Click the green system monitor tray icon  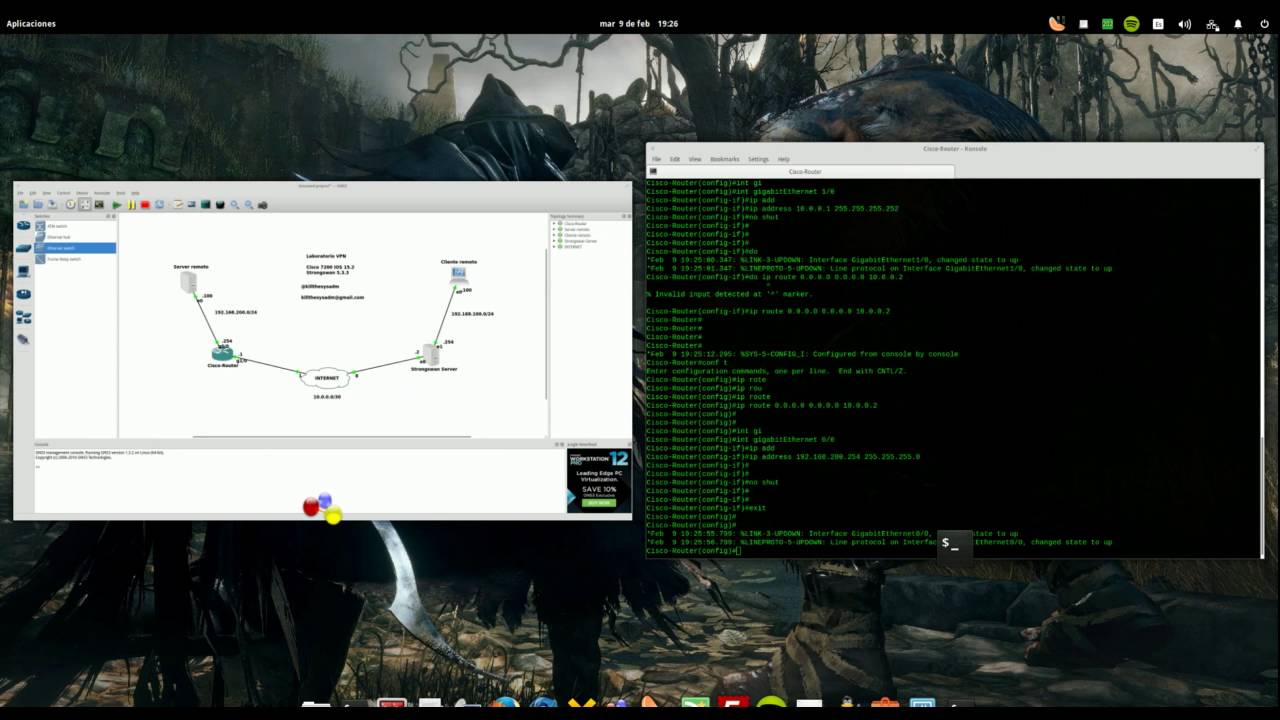[1107, 24]
